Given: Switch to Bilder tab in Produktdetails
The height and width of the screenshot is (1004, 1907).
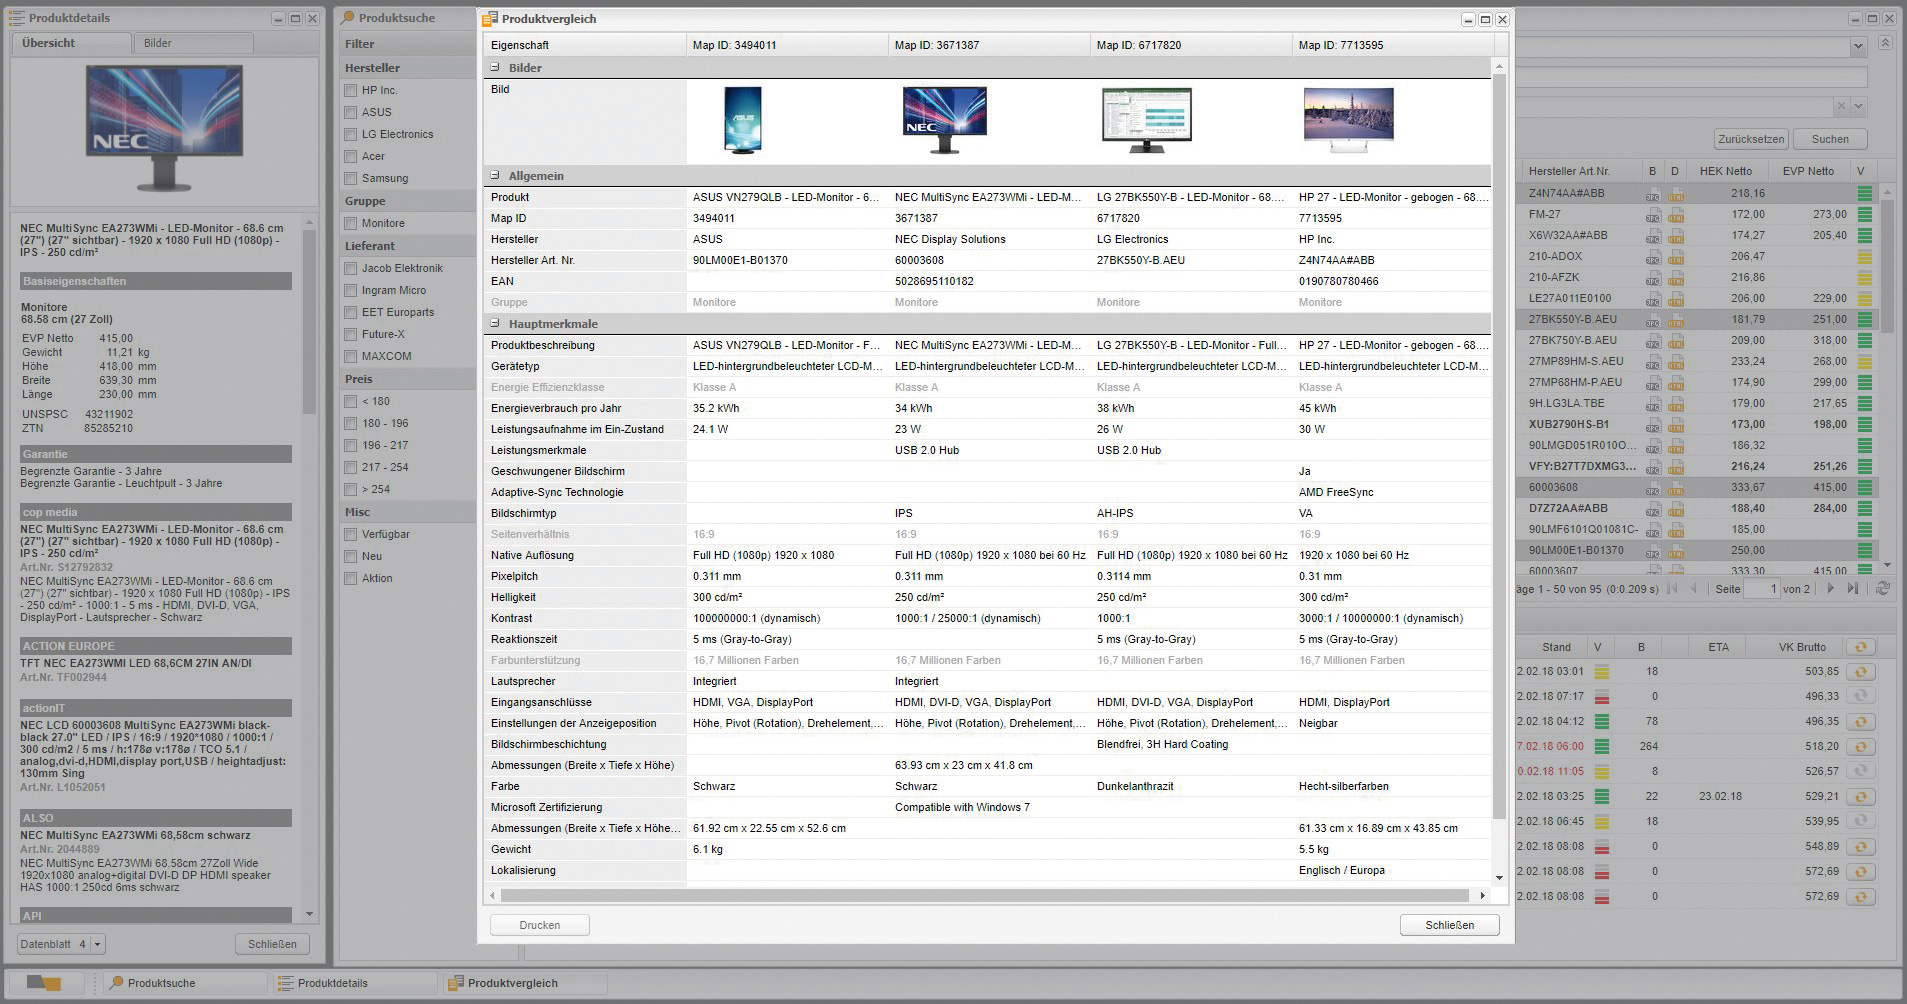Looking at the screenshot, I should coord(192,43).
